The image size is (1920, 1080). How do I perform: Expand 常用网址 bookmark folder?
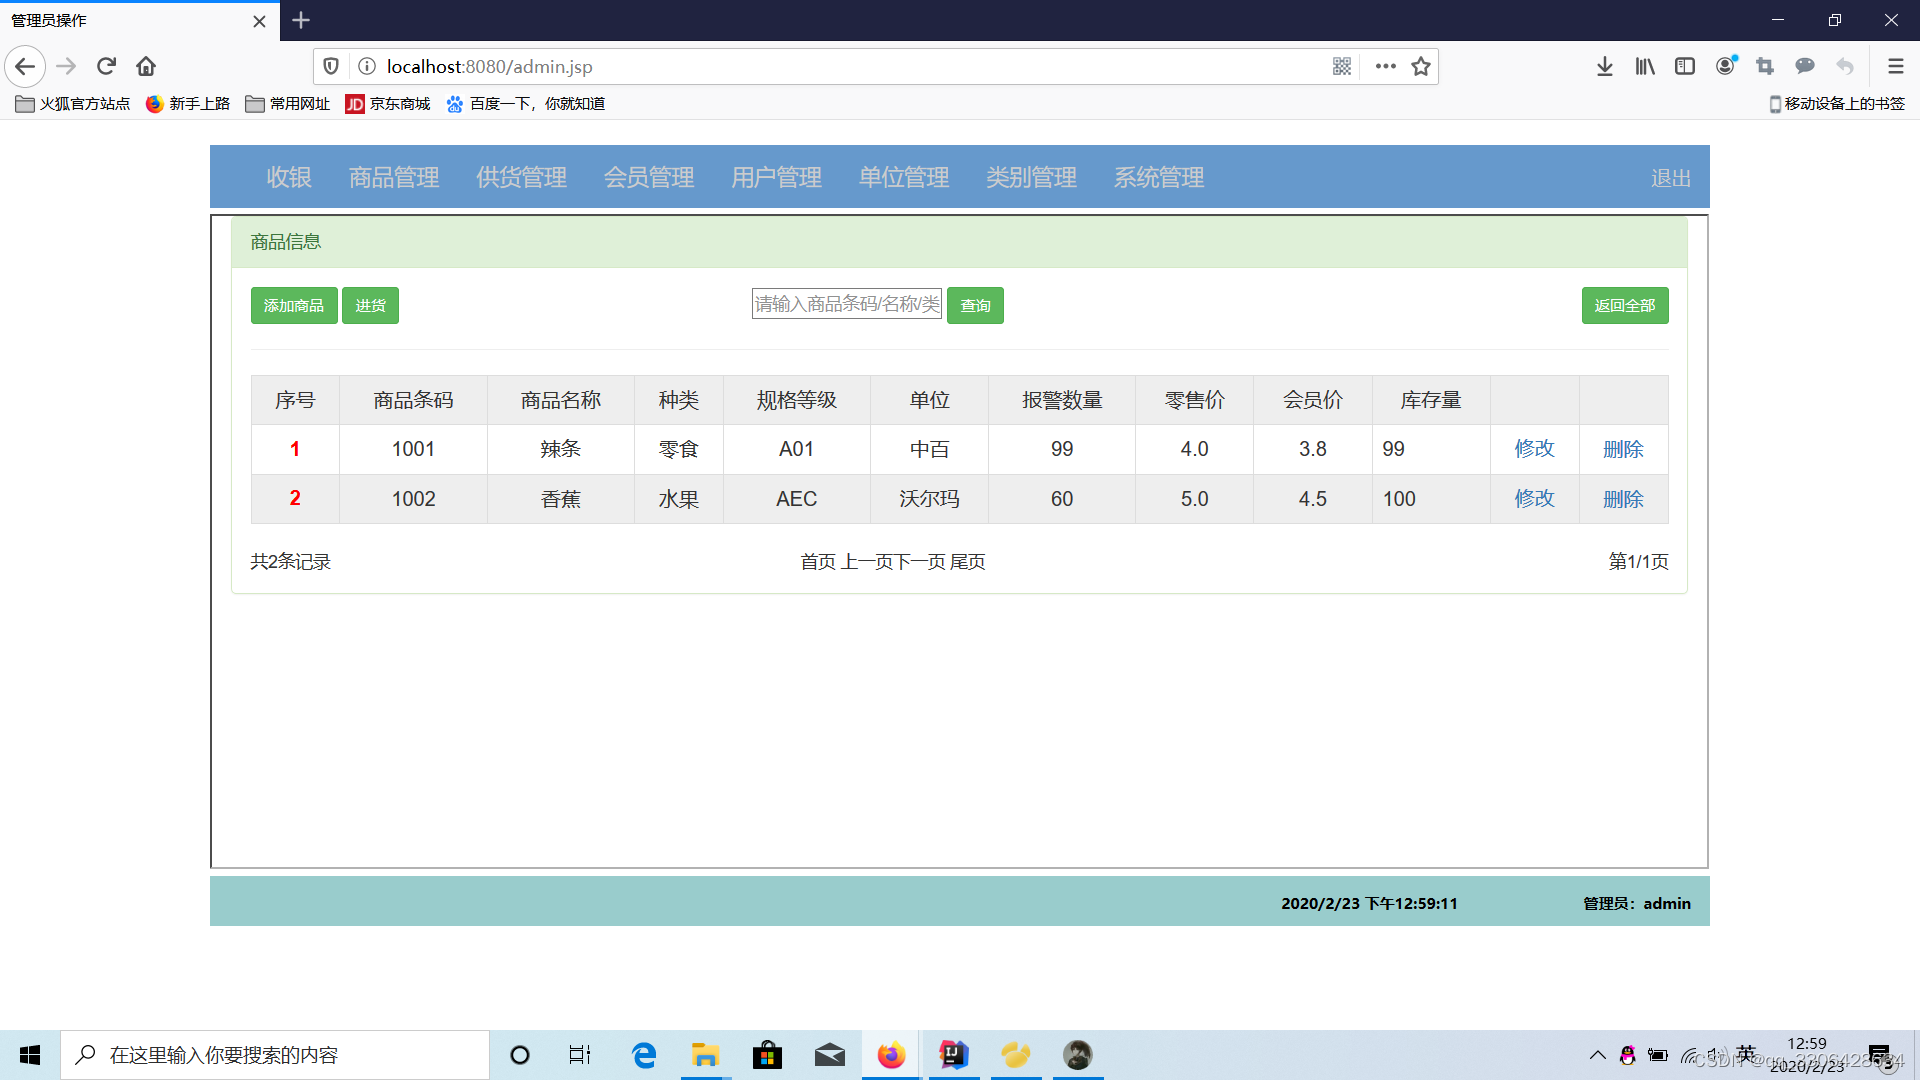288,104
